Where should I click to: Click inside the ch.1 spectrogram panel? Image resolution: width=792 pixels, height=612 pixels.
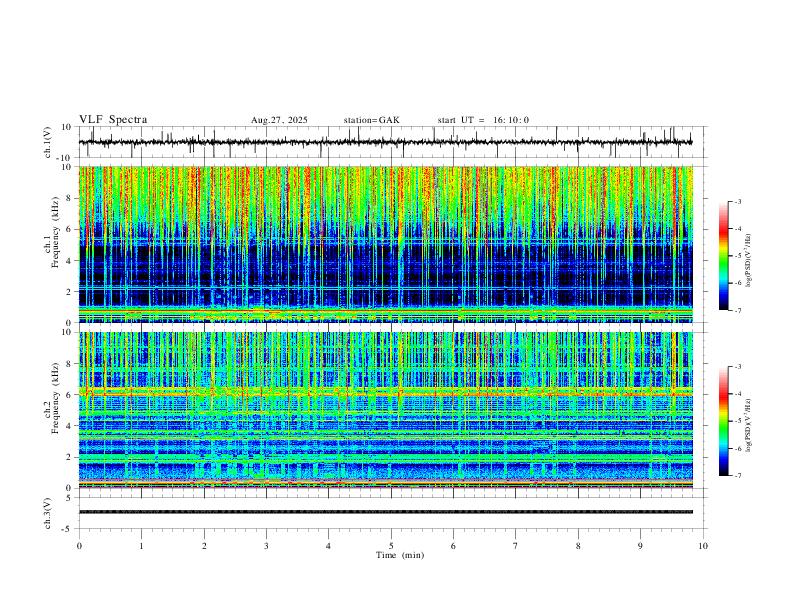(385, 244)
